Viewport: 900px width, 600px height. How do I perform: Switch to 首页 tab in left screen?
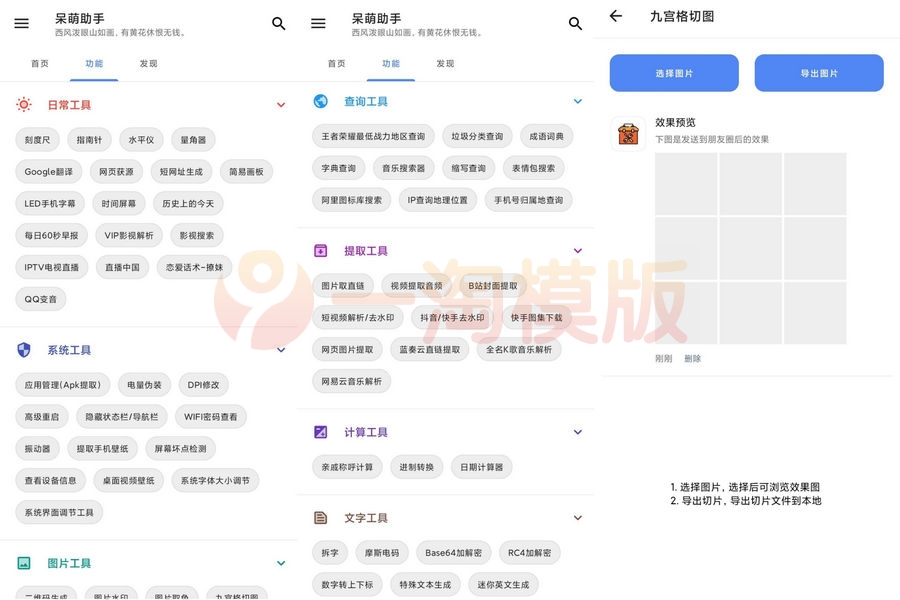(40, 64)
